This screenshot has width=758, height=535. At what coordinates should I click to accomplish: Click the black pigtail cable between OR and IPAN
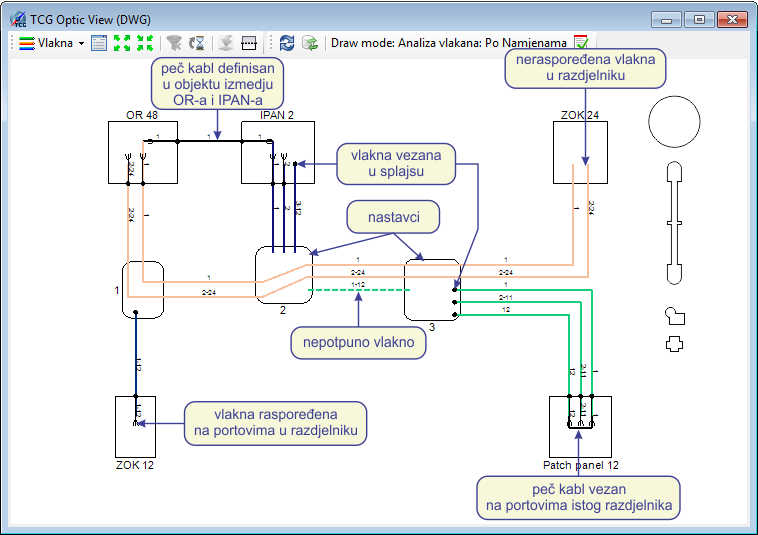point(209,141)
